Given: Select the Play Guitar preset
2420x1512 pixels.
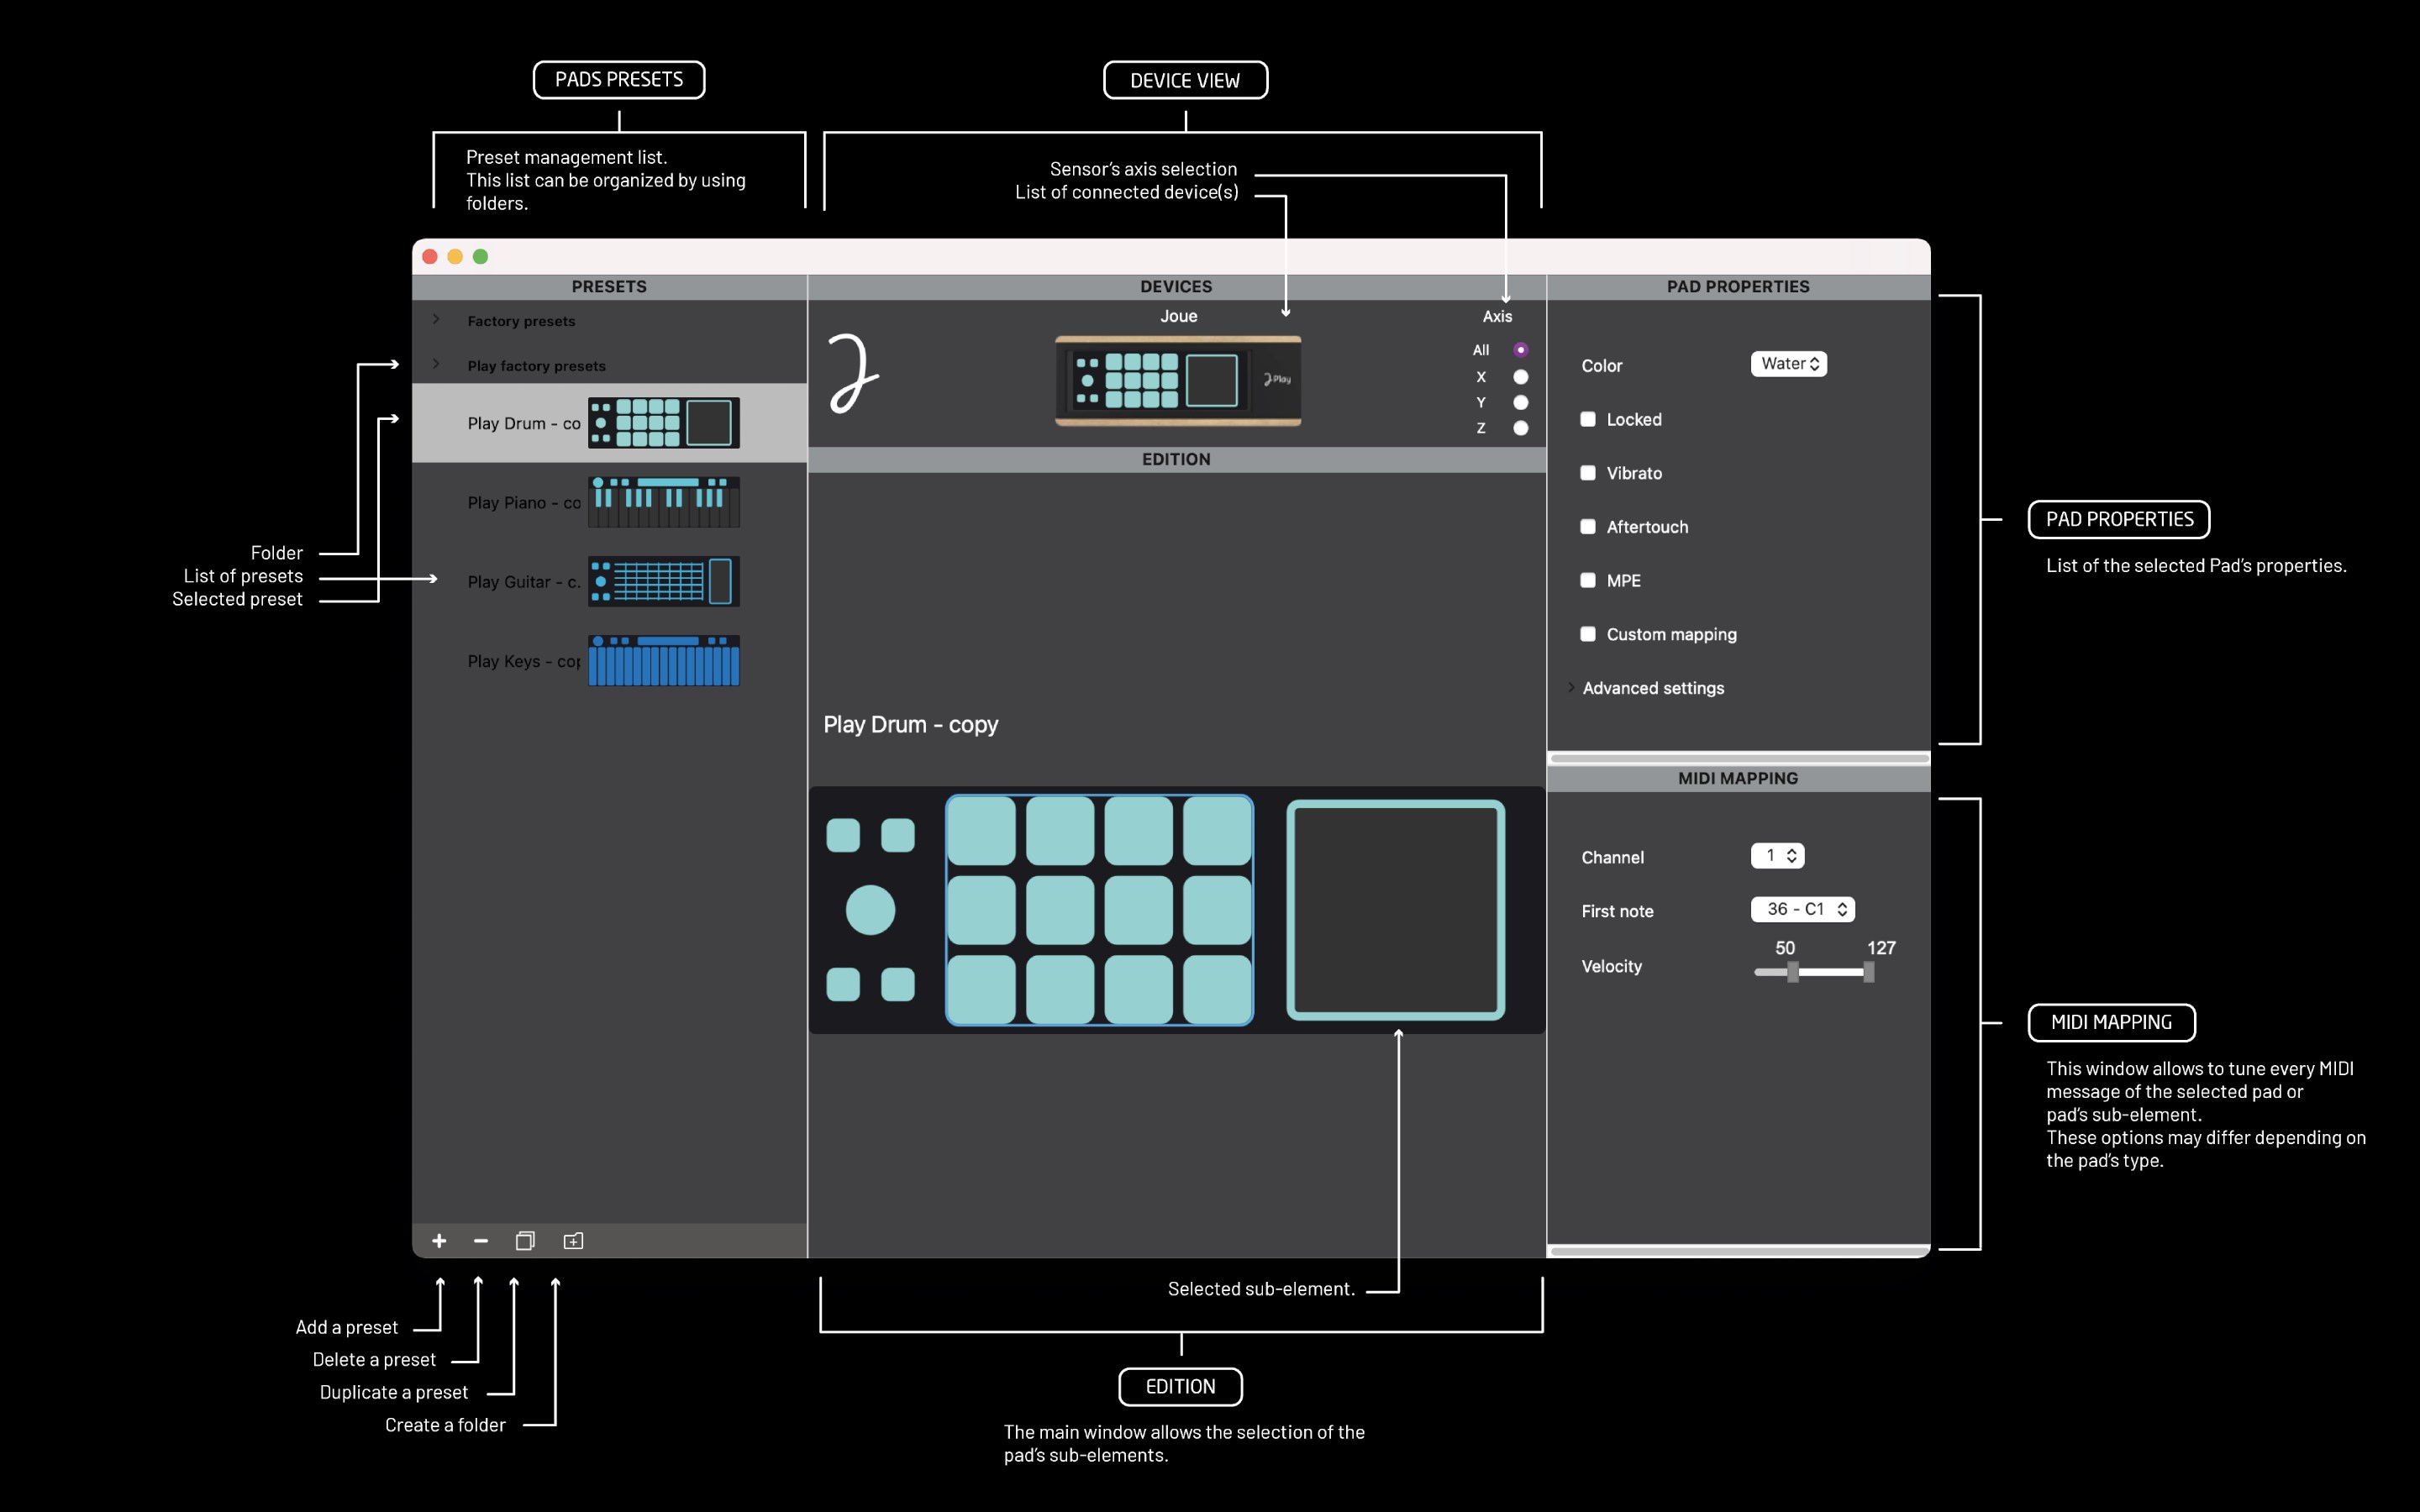Looking at the screenshot, I should (523, 582).
